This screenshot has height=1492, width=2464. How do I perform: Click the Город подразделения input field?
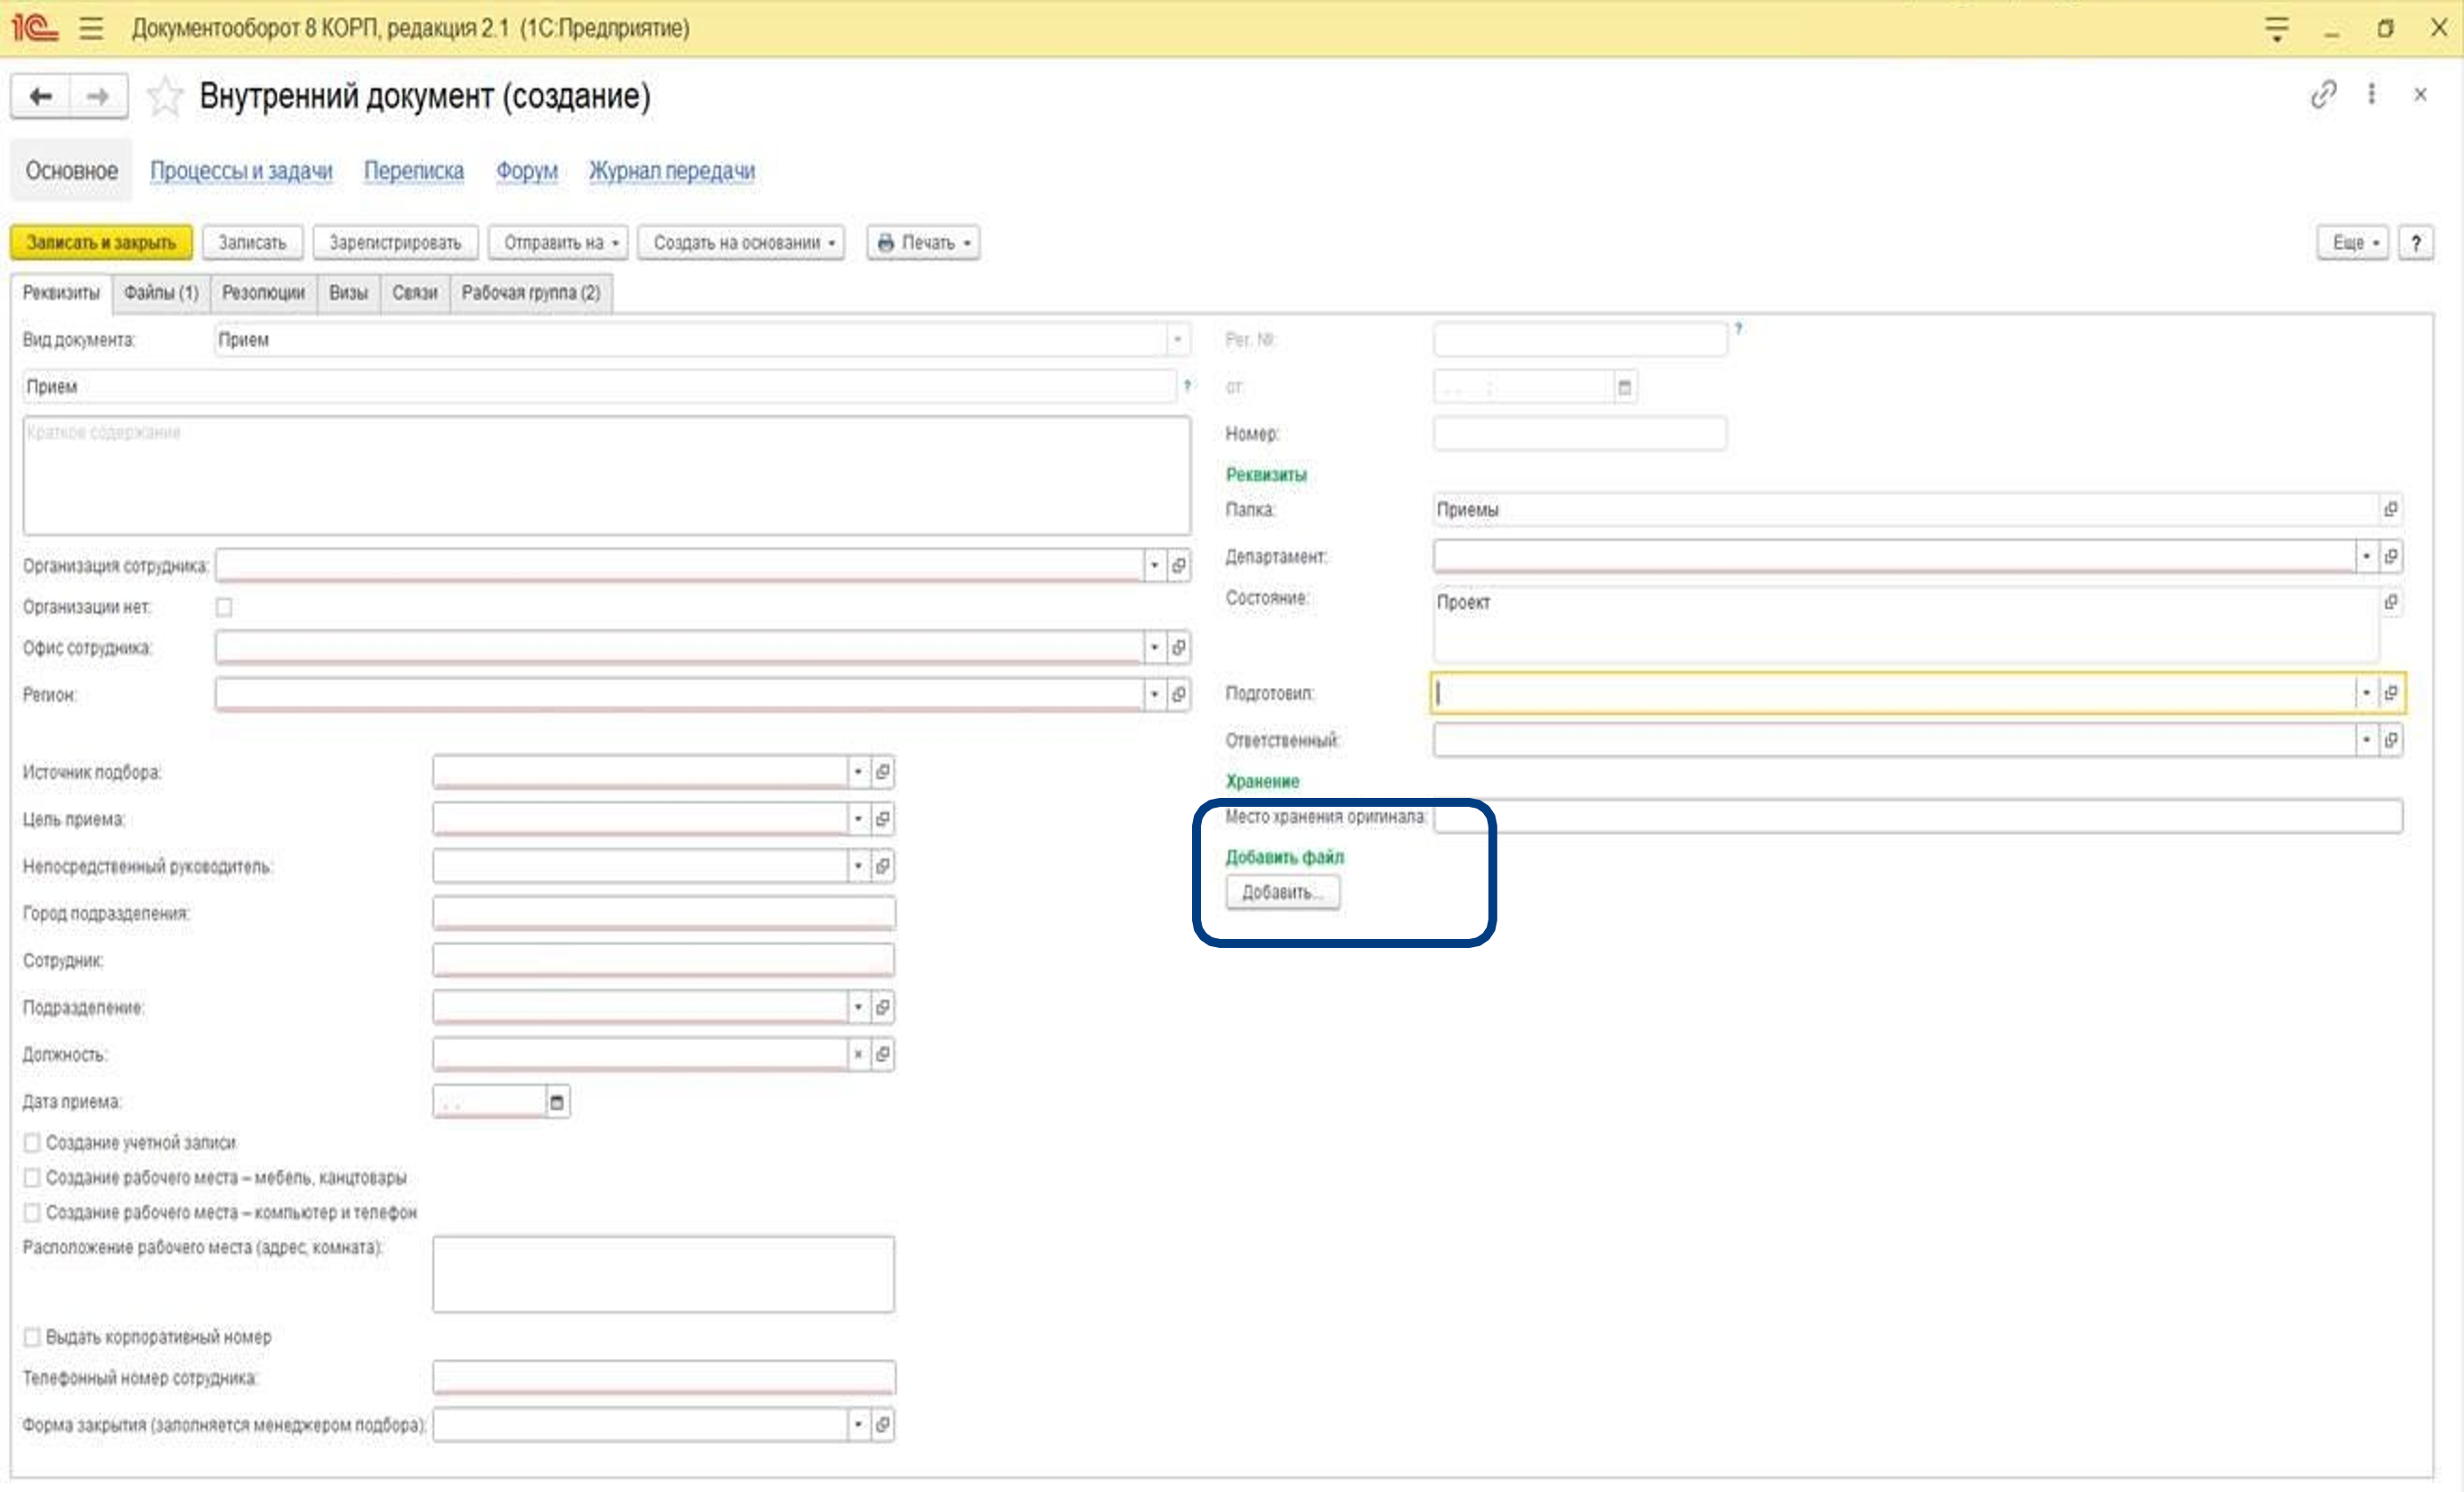tap(664, 913)
